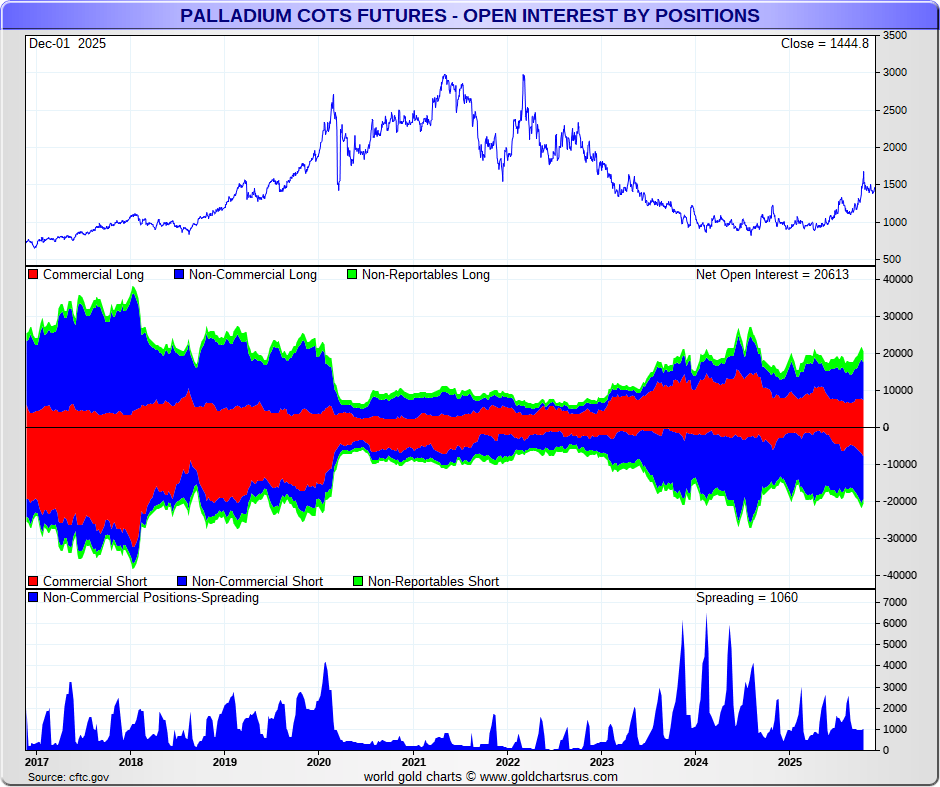Click the 'Non-Commercial Positions-Spreading' legend text
940x787 pixels.
click(x=150, y=598)
